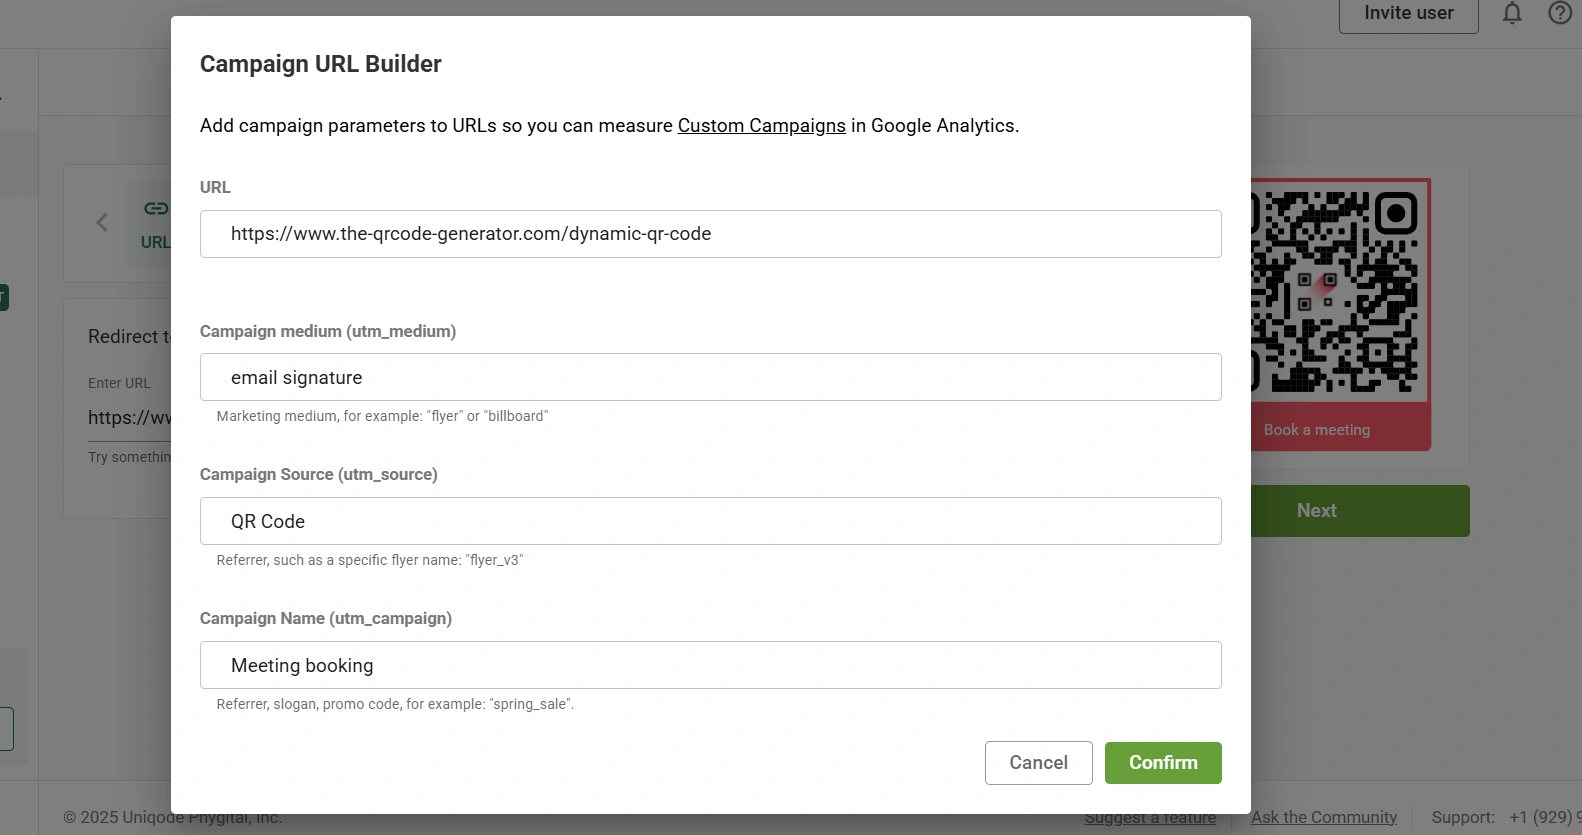Click the notification bell icon

pyautogui.click(x=1512, y=13)
